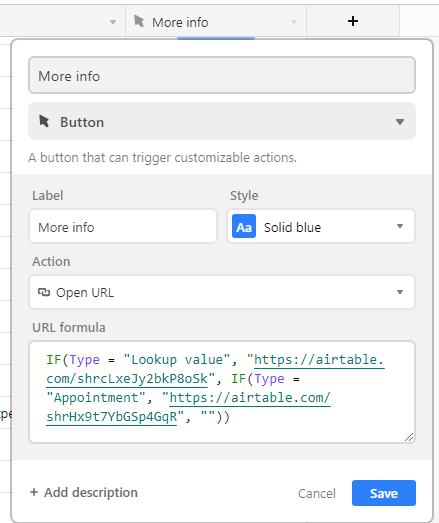Screen dimensions: 439x523
Task: Click inside the URL formula editor
Action: (222, 392)
